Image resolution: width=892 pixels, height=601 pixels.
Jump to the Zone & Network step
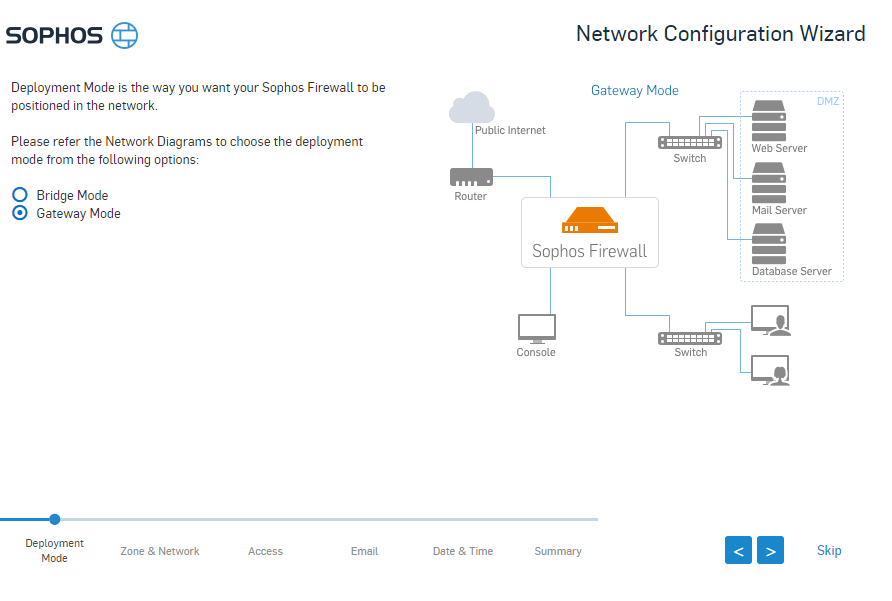(x=160, y=551)
